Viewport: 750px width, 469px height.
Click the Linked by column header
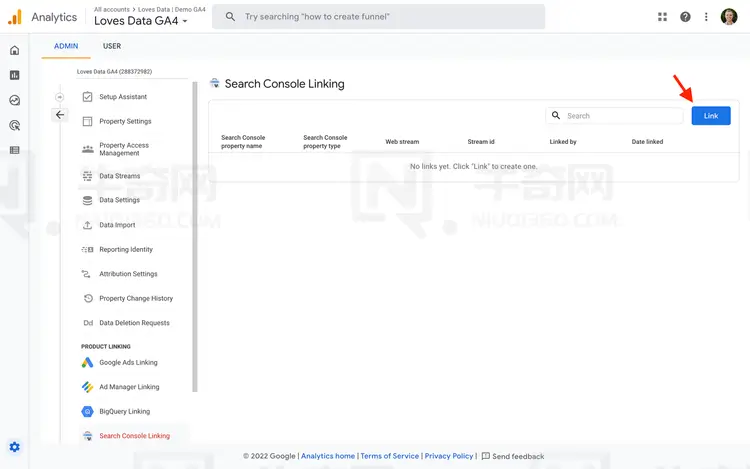[563, 142]
